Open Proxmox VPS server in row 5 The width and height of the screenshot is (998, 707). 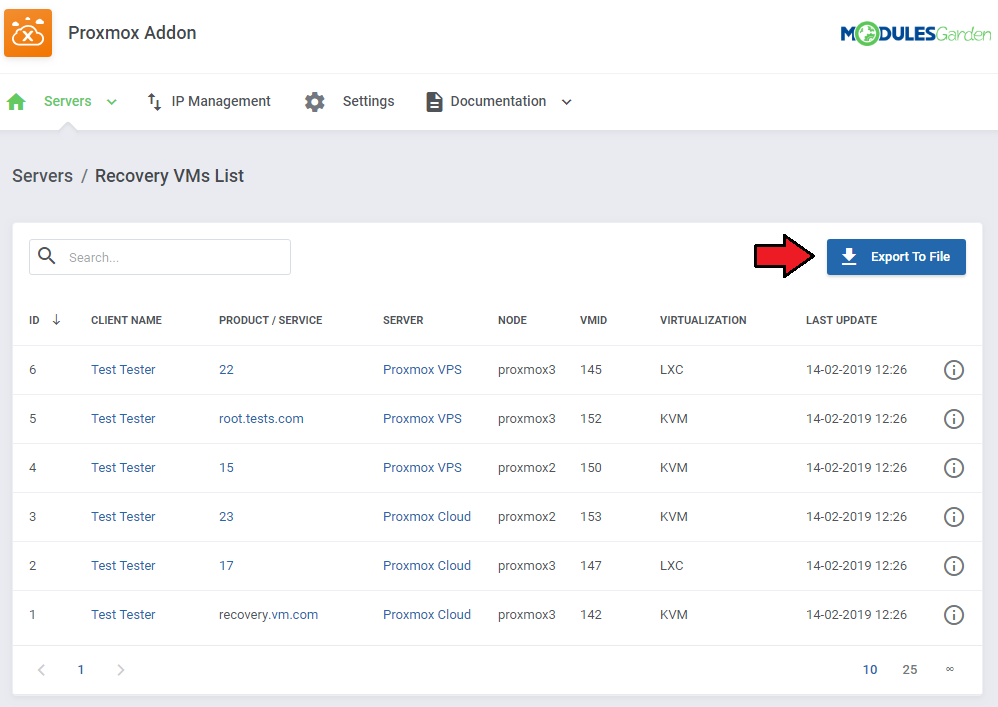[x=422, y=419]
